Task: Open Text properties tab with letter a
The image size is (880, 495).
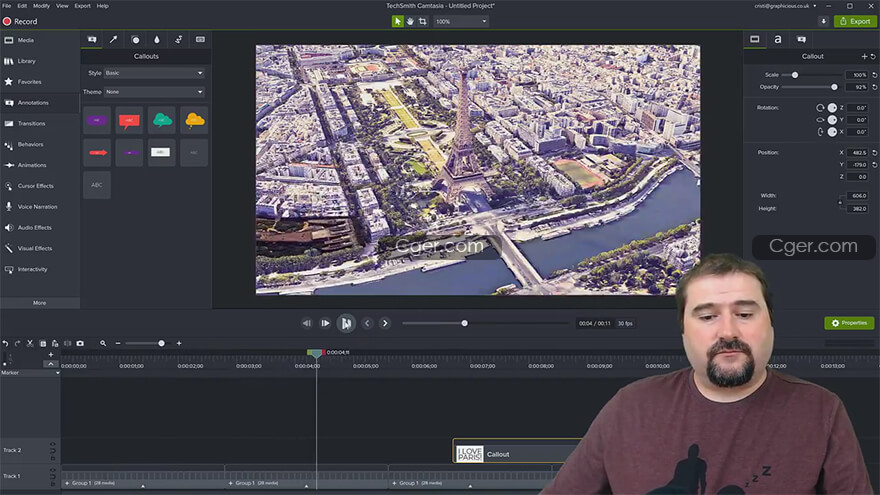Action: (x=778, y=39)
